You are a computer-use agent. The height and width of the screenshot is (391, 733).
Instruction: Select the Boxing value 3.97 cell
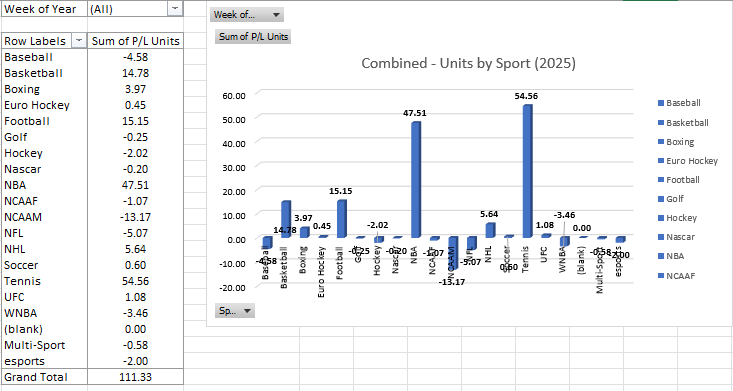point(136,89)
